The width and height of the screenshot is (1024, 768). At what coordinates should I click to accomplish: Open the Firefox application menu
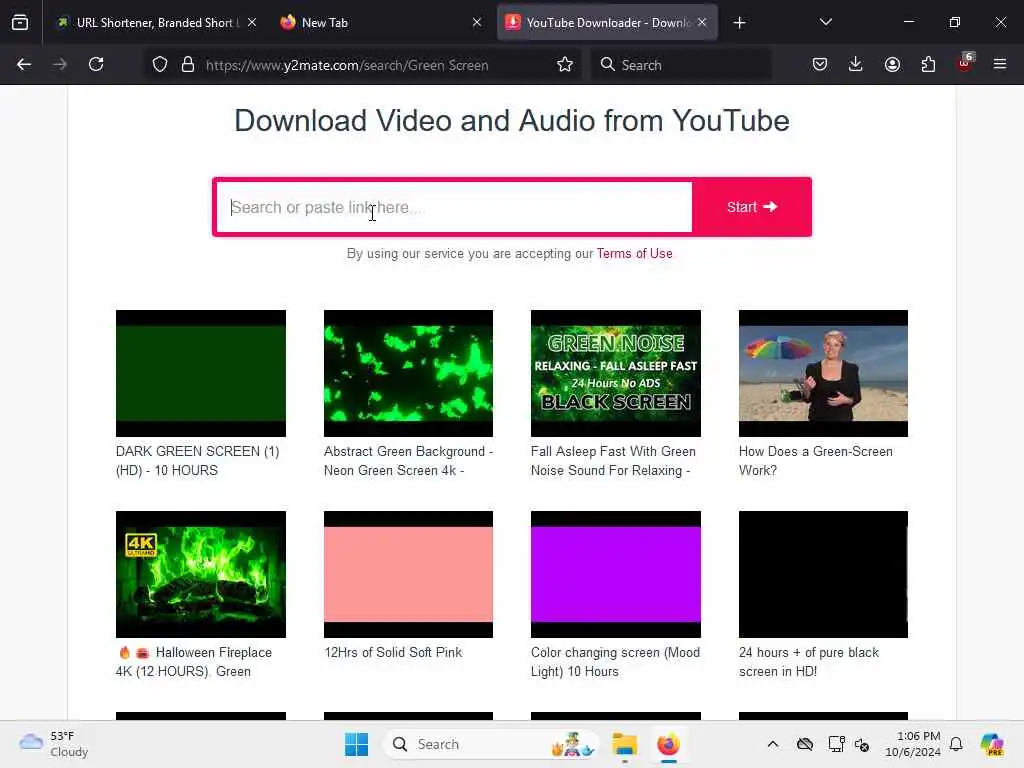point(1000,64)
